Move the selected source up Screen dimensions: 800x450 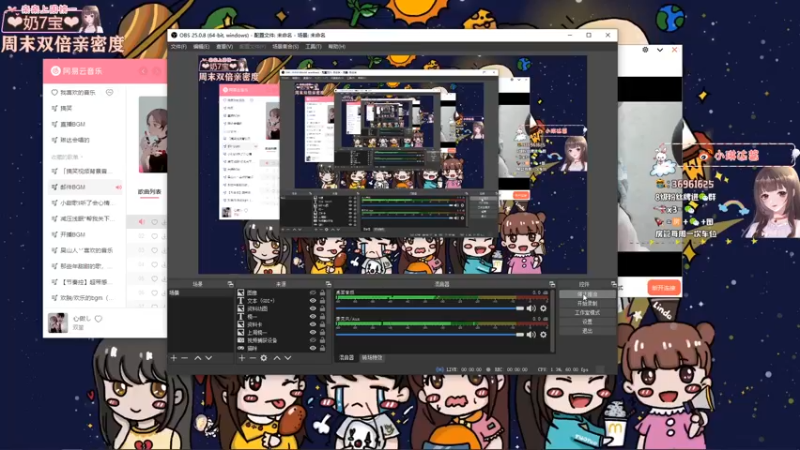point(277,358)
